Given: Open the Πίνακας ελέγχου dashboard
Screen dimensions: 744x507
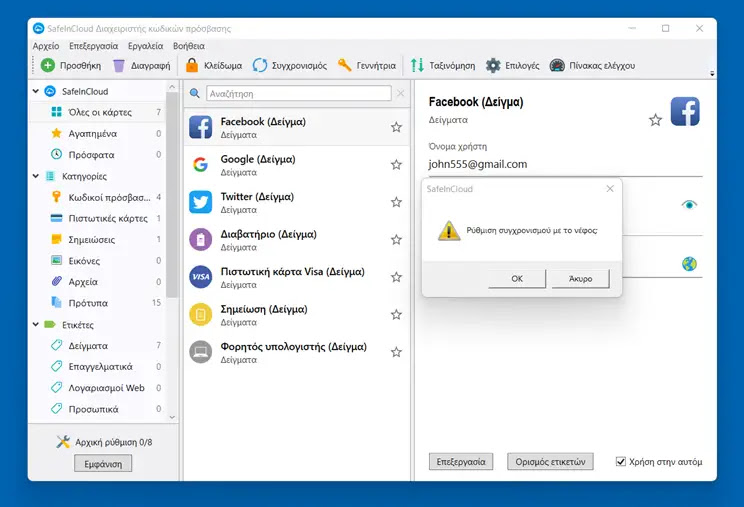Looking at the screenshot, I should 592,65.
